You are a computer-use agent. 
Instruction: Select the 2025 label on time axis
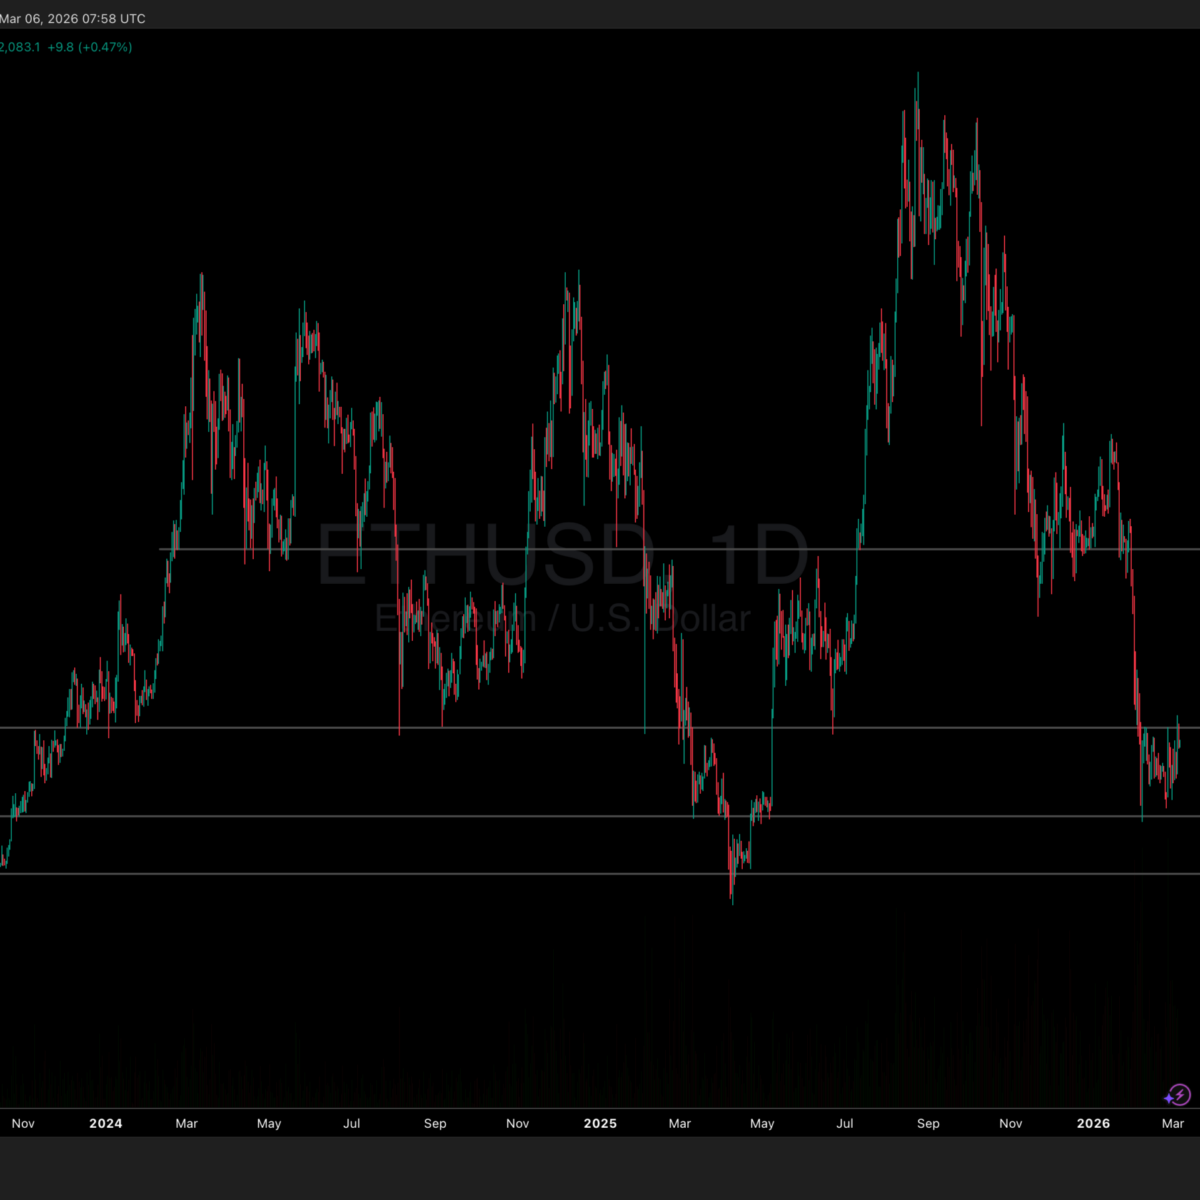(600, 1123)
